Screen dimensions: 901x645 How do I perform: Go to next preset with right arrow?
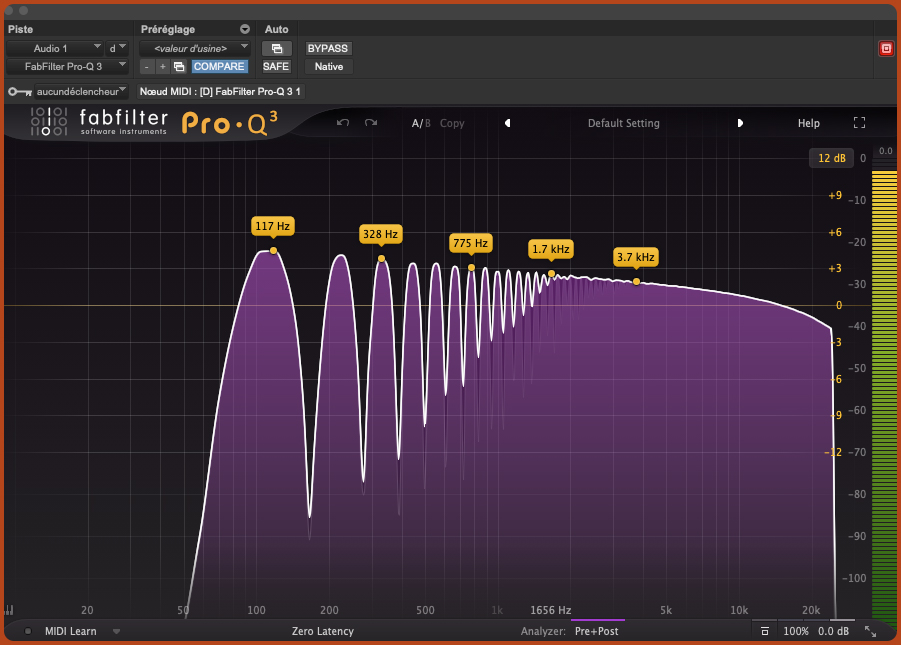click(740, 123)
